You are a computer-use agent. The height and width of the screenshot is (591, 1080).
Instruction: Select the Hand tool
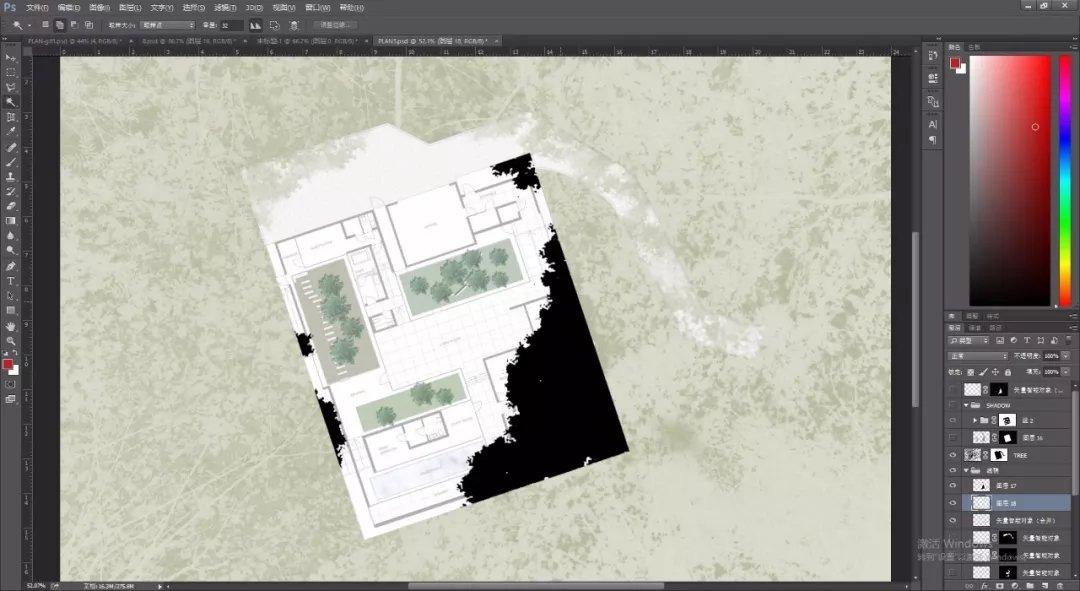10,326
